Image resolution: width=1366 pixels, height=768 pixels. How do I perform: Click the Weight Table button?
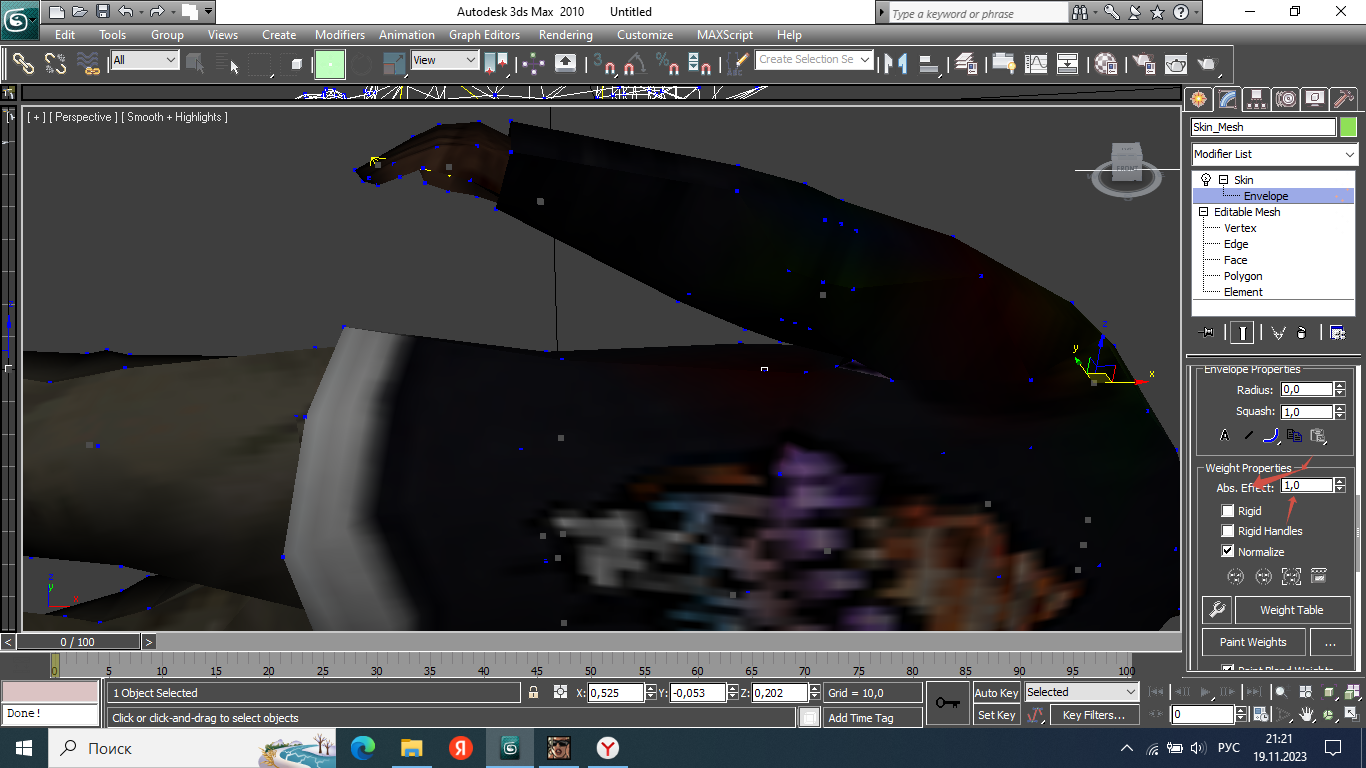click(1291, 610)
